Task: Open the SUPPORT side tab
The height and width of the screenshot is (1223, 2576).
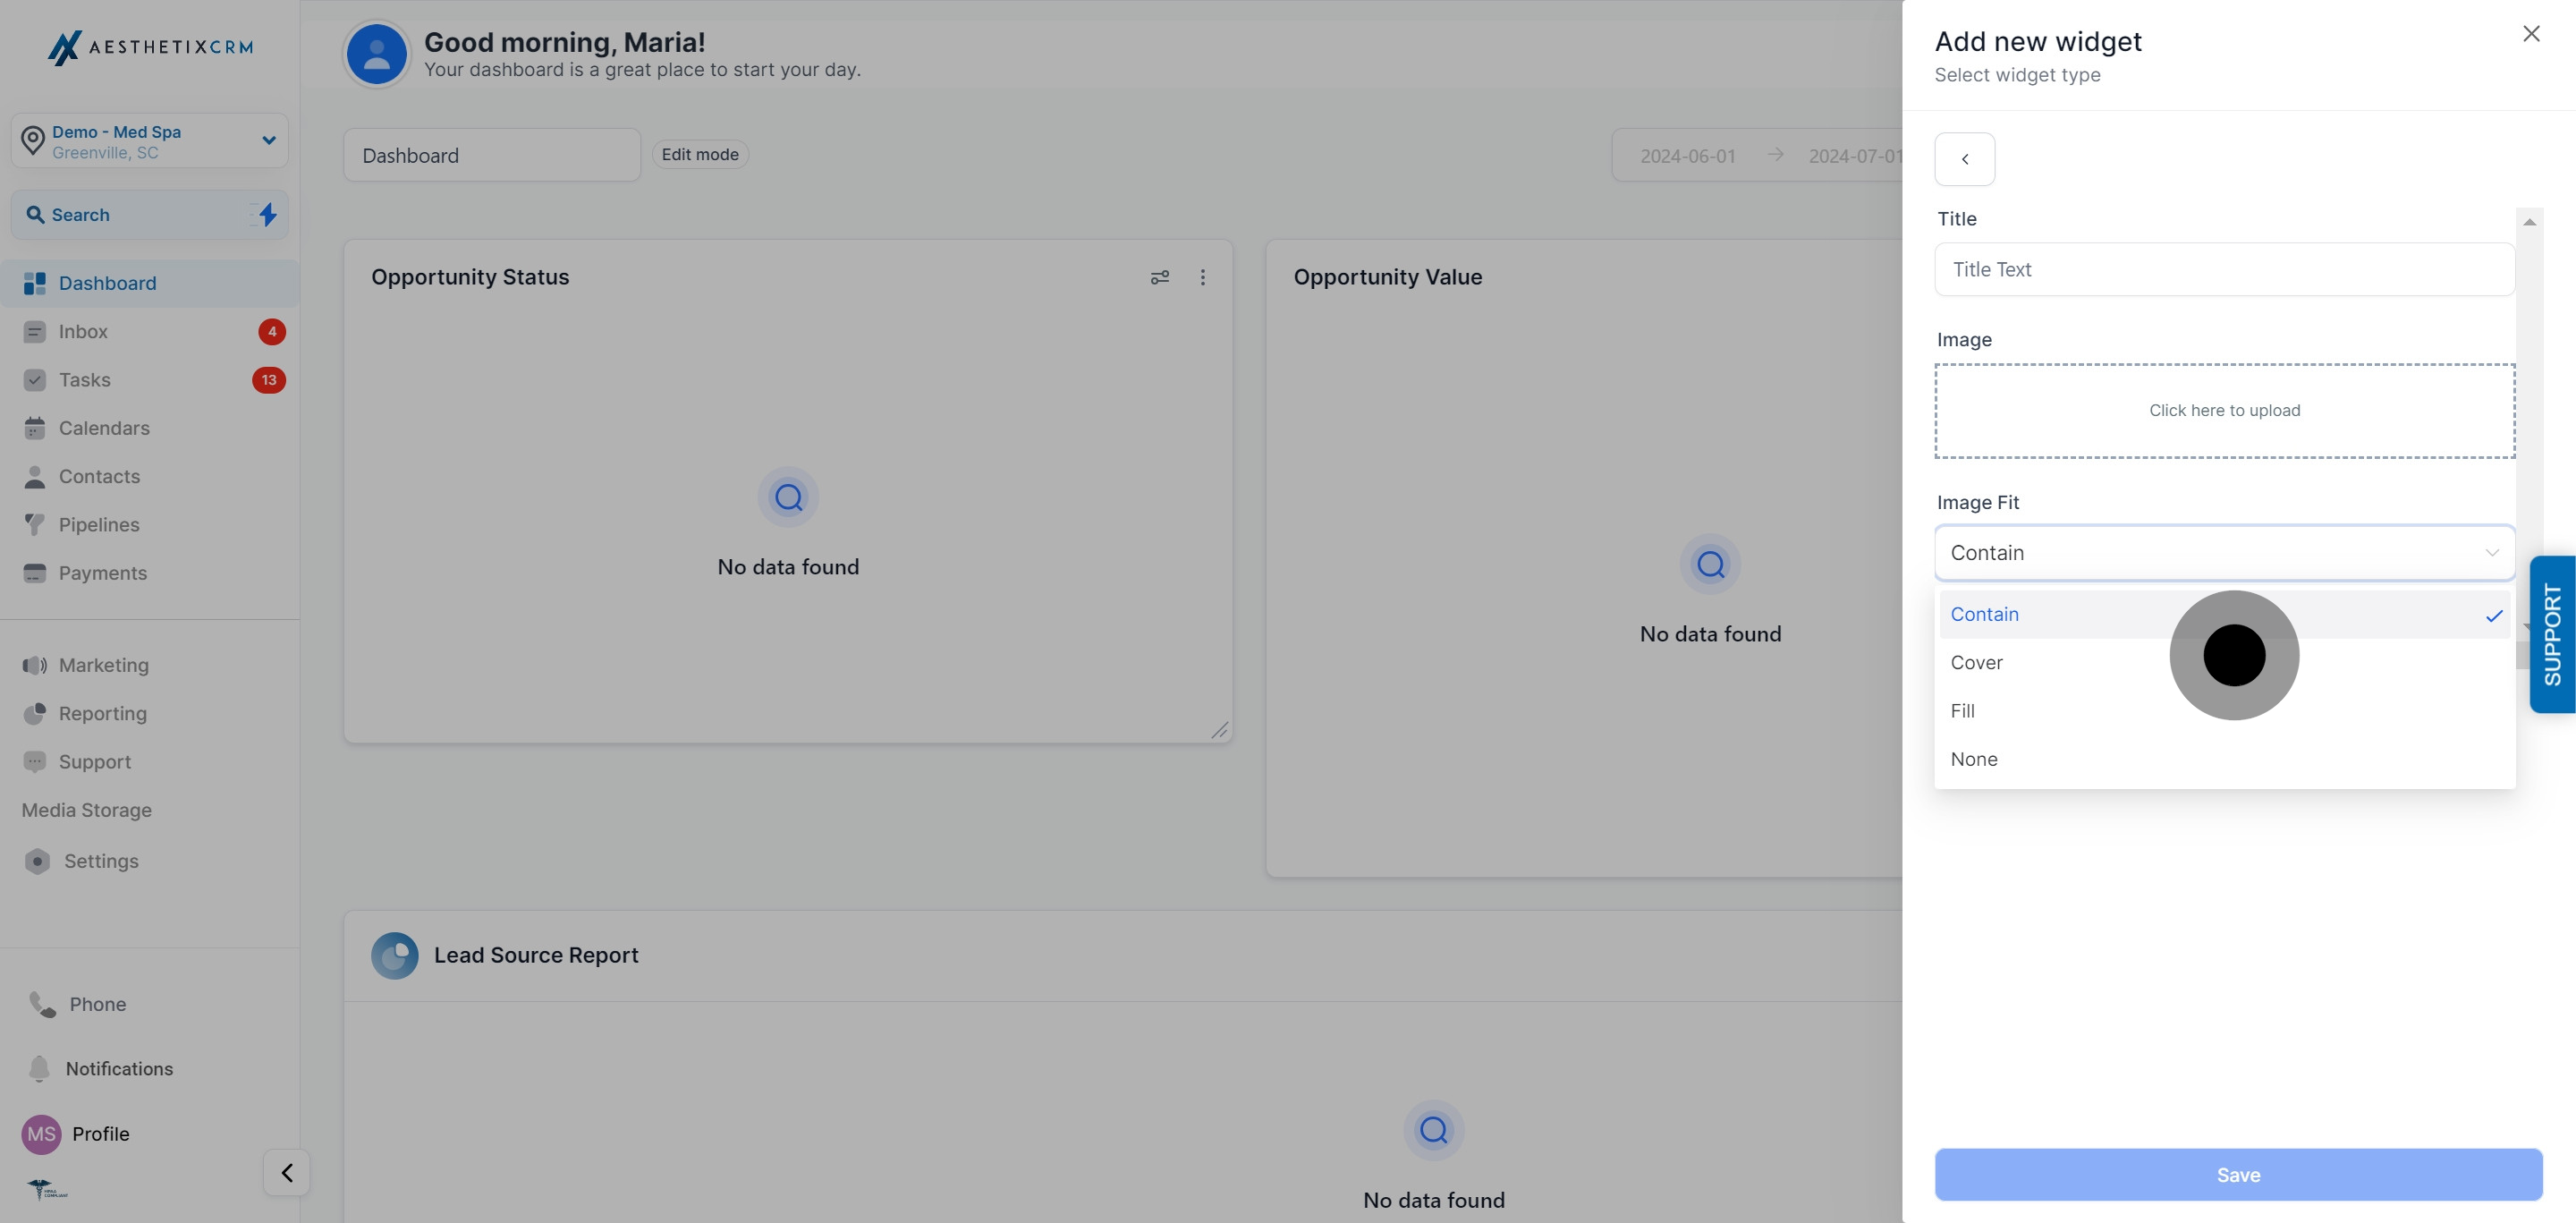Action: pyautogui.click(x=2553, y=634)
